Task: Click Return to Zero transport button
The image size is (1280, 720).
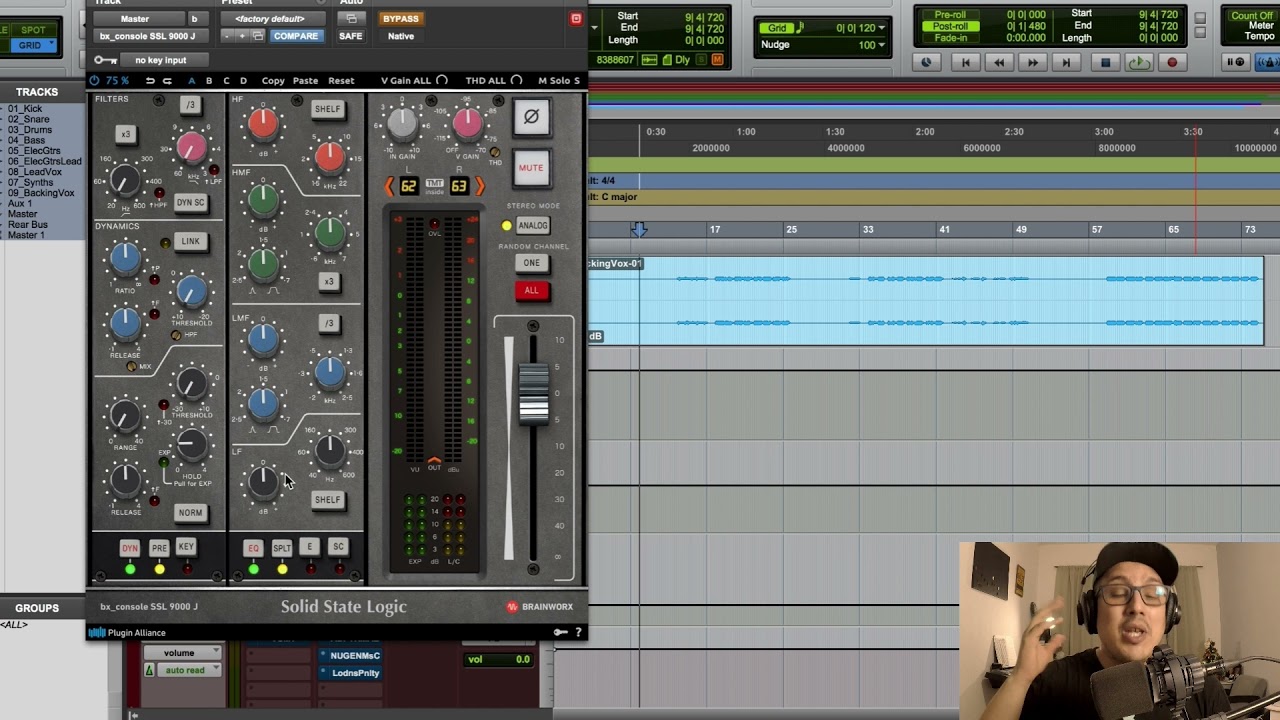Action: pos(965,62)
